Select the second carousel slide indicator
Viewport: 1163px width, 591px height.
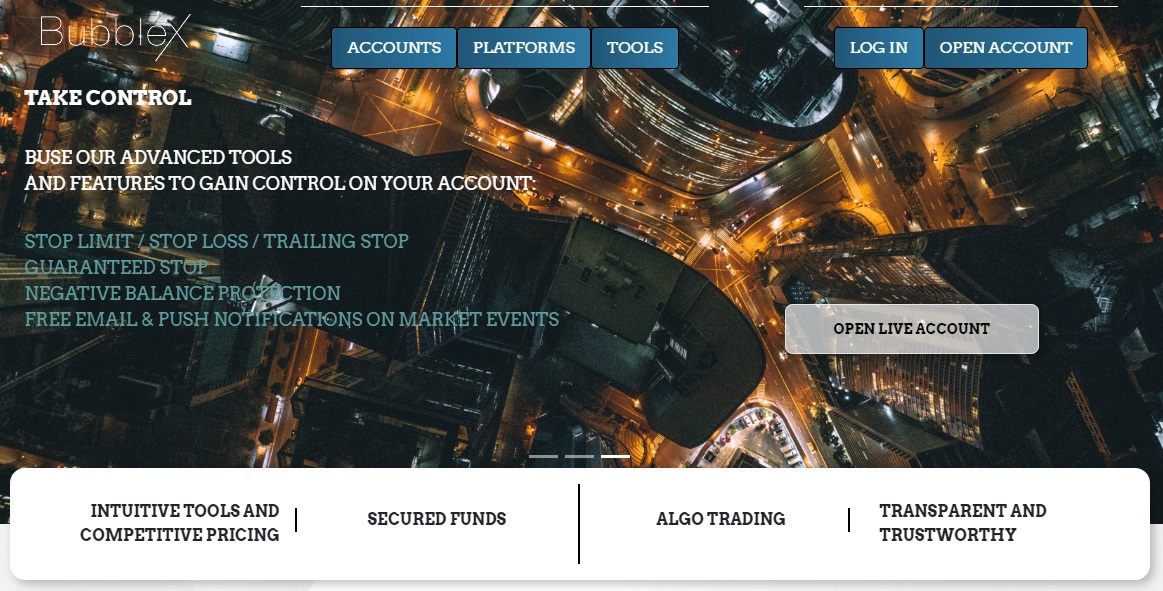point(579,456)
